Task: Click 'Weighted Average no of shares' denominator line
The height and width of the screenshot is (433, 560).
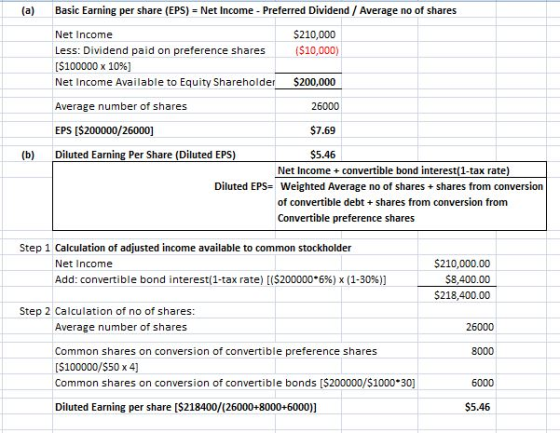Action: (x=411, y=186)
